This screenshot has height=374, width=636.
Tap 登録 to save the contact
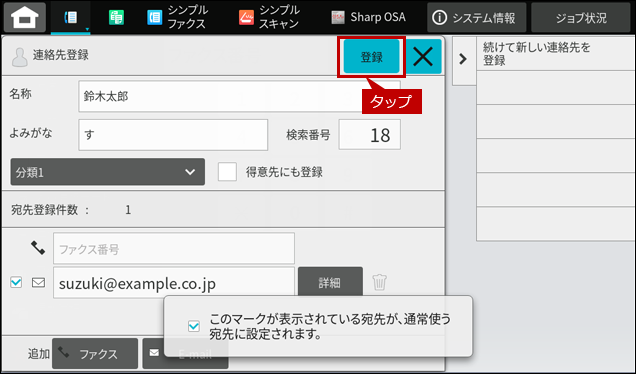pyautogui.click(x=372, y=57)
